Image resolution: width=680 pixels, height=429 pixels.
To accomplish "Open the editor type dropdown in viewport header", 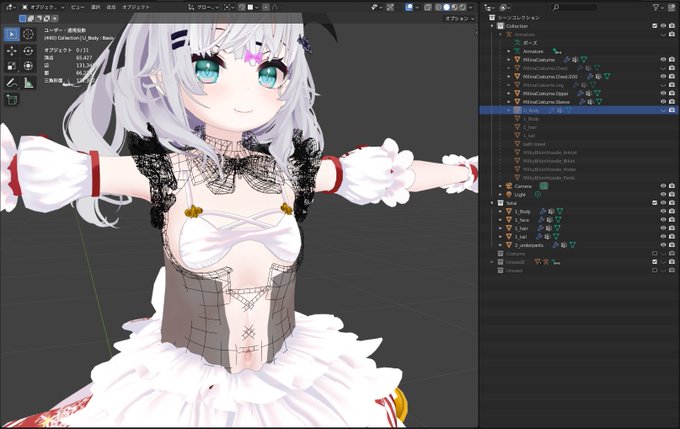I will [x=11, y=7].
